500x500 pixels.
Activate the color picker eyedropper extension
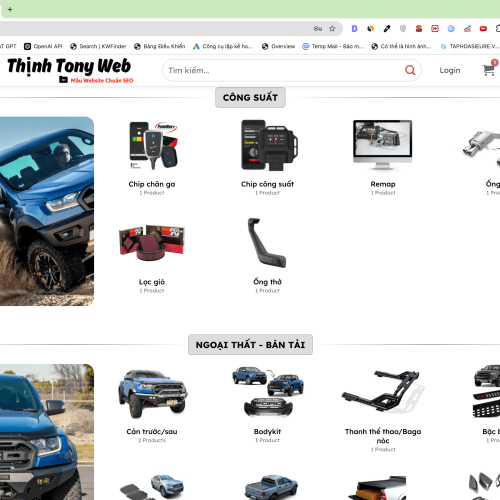click(x=387, y=29)
